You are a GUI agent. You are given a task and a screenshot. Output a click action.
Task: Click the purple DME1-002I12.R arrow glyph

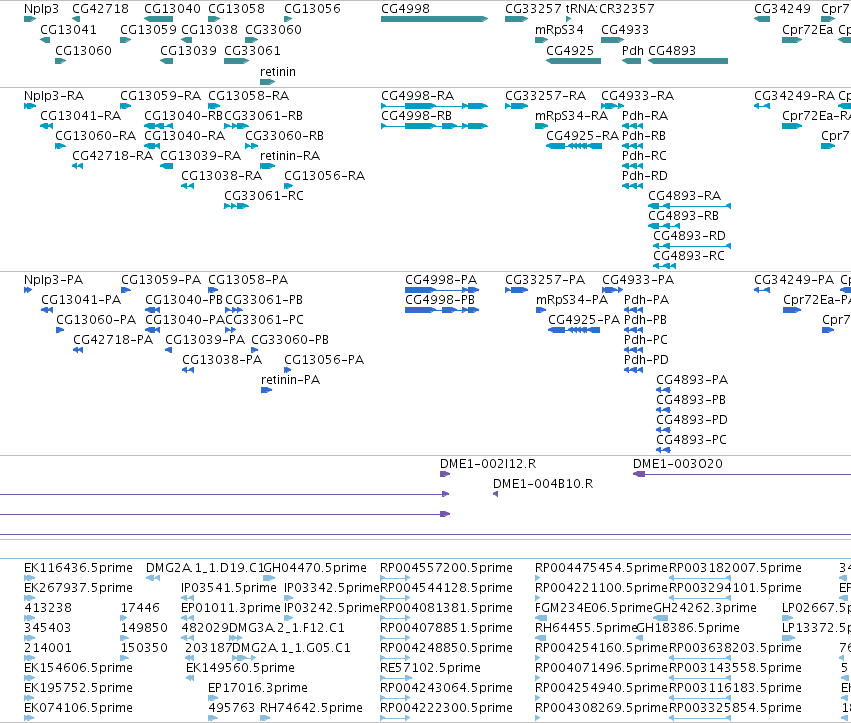[x=444, y=474]
